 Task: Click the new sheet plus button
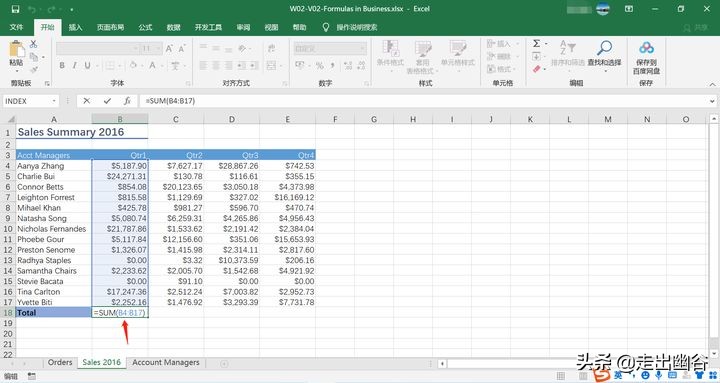(x=224, y=363)
